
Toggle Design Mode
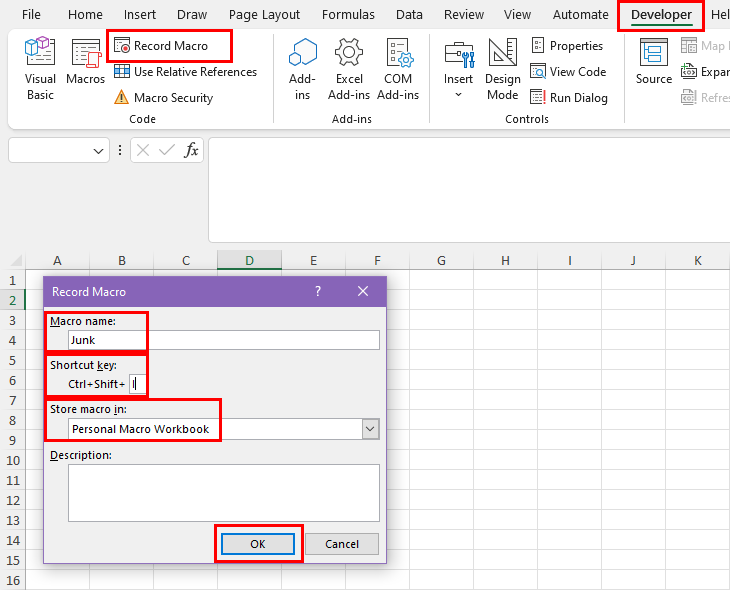pos(502,69)
